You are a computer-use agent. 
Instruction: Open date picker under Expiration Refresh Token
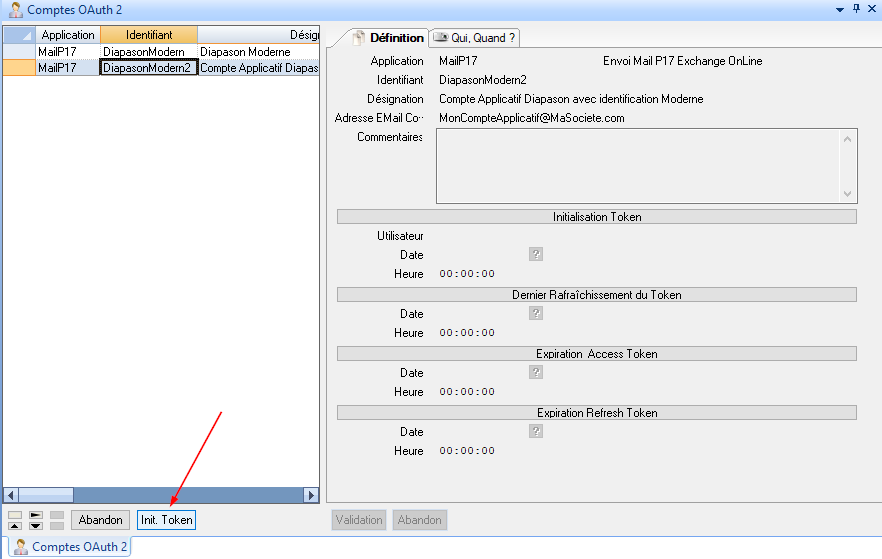pyautogui.click(x=536, y=431)
